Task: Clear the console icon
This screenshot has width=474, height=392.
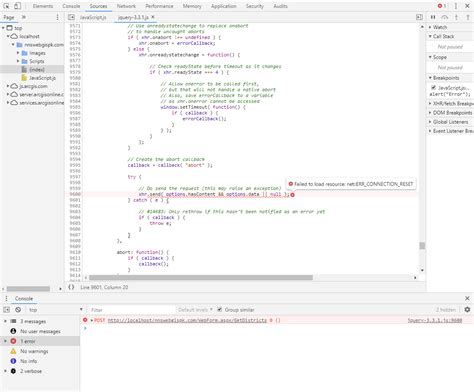Action: pos(18,310)
